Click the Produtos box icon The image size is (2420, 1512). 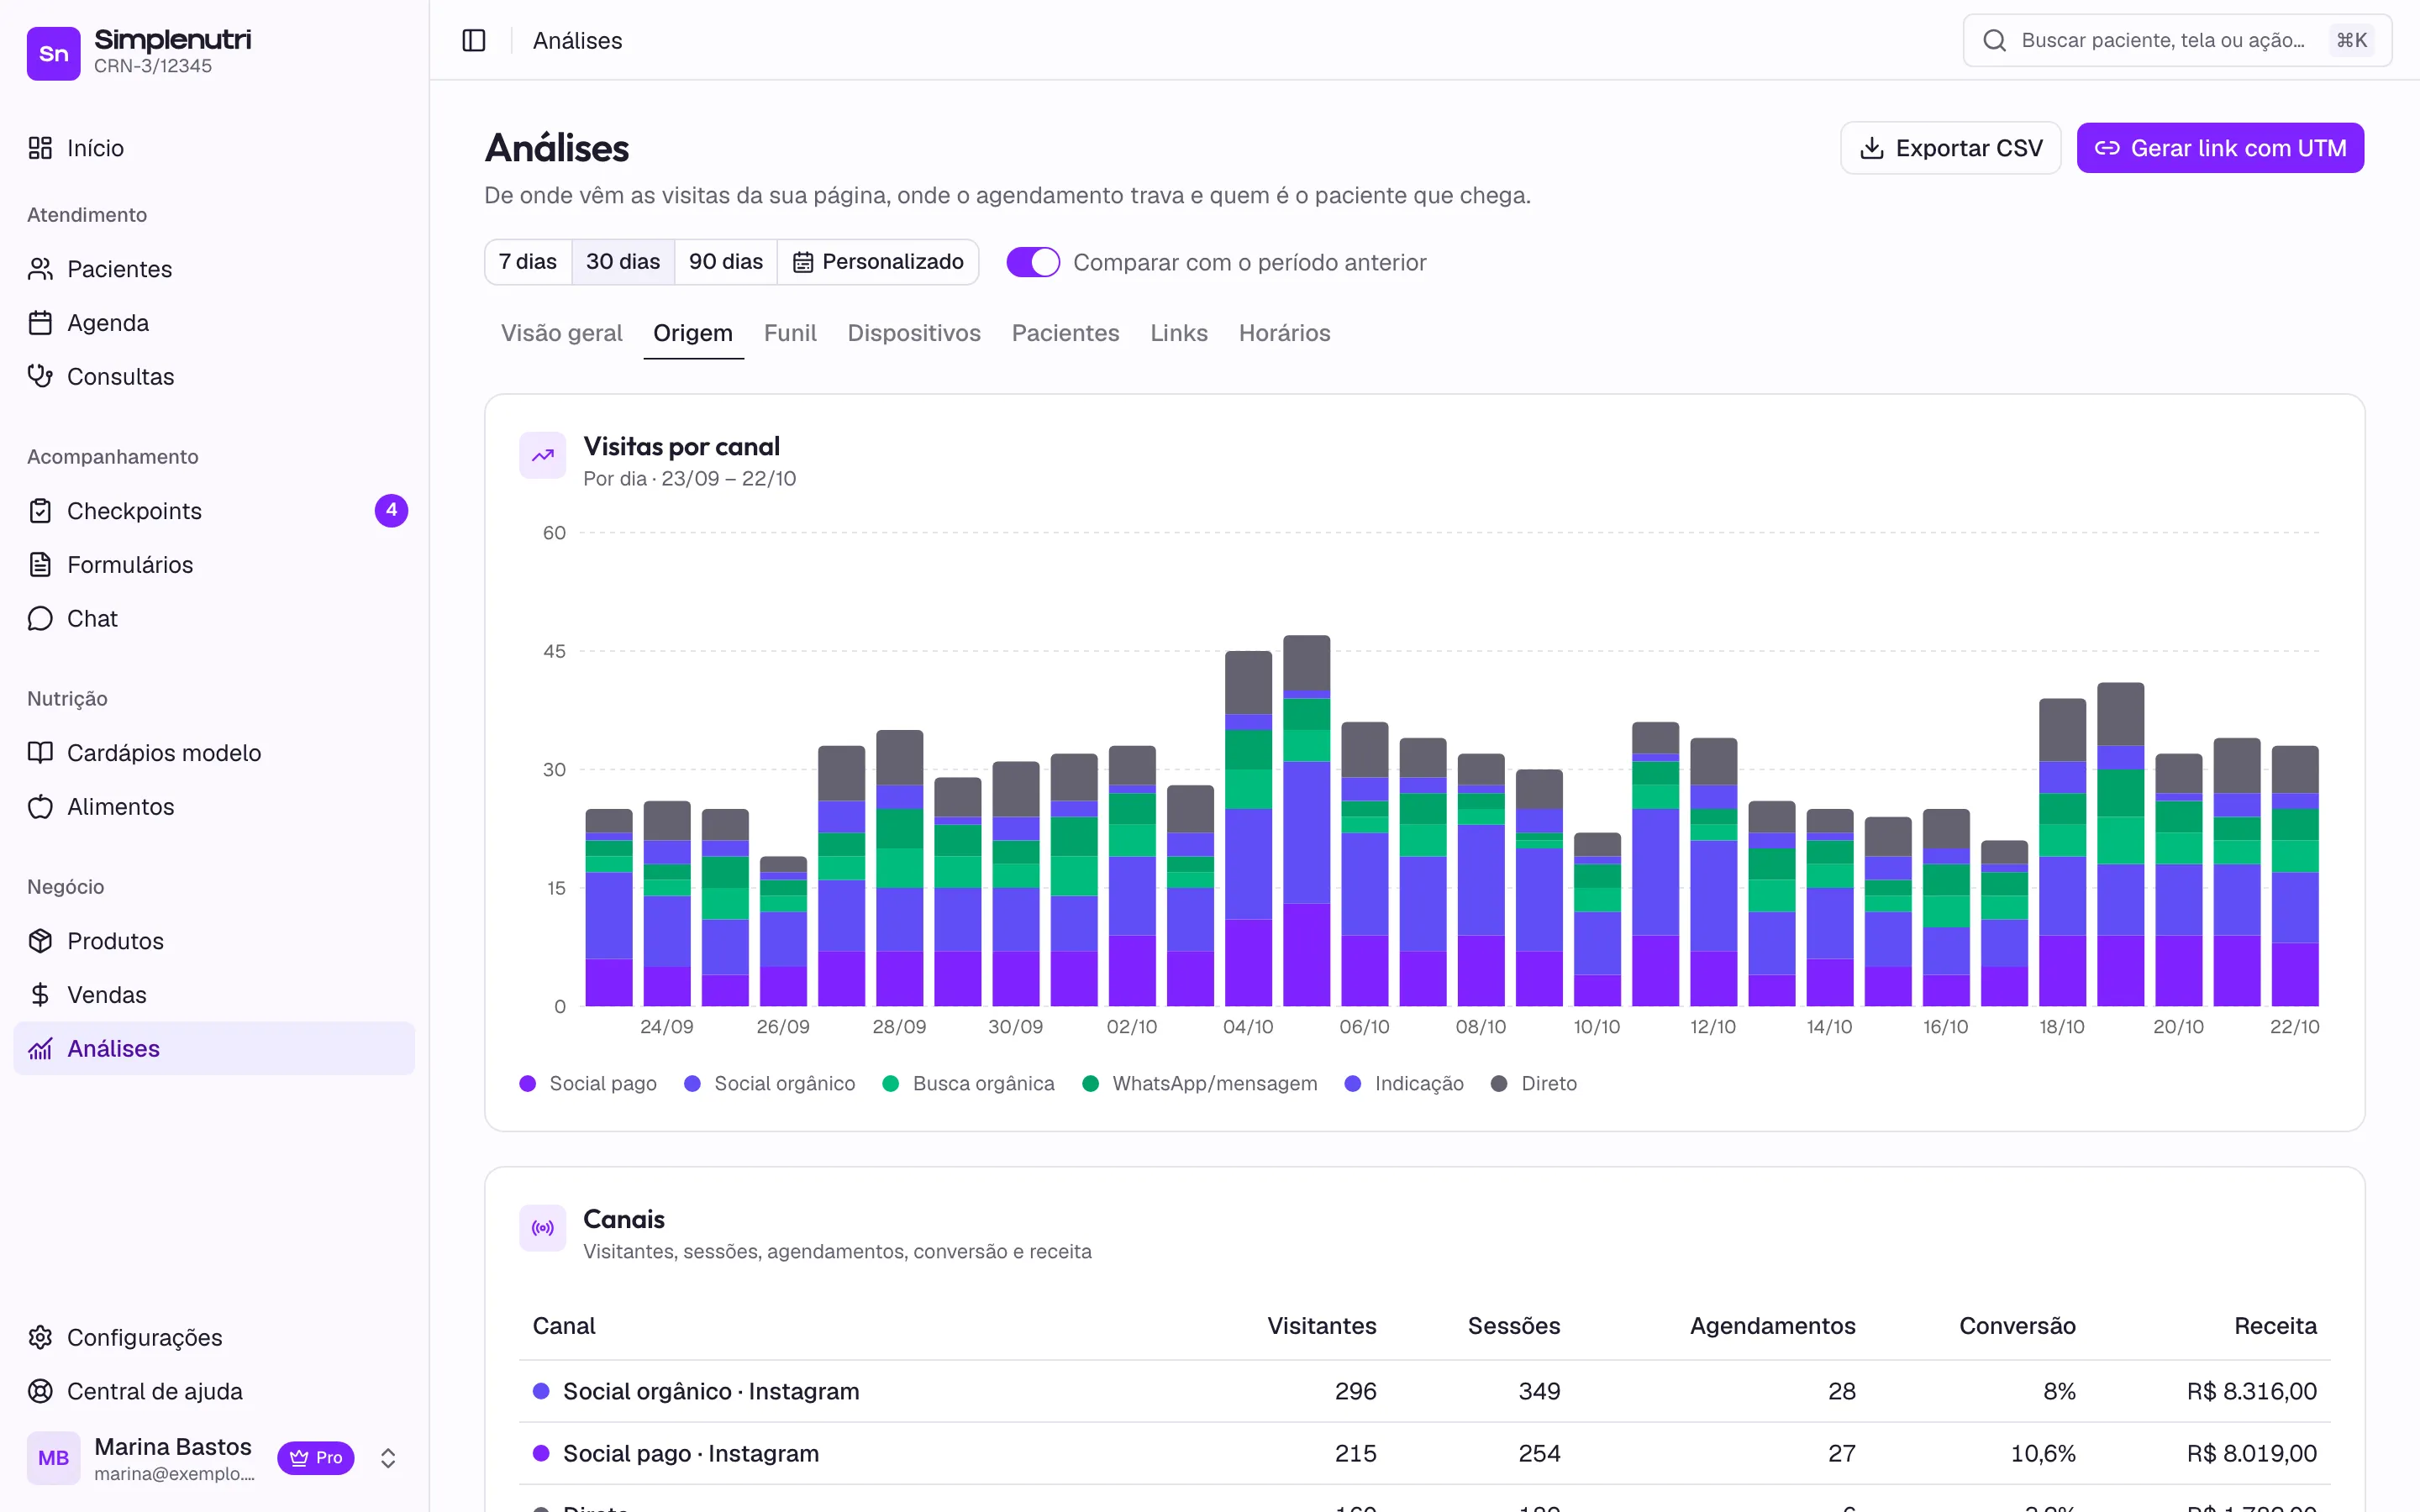[x=40, y=941]
